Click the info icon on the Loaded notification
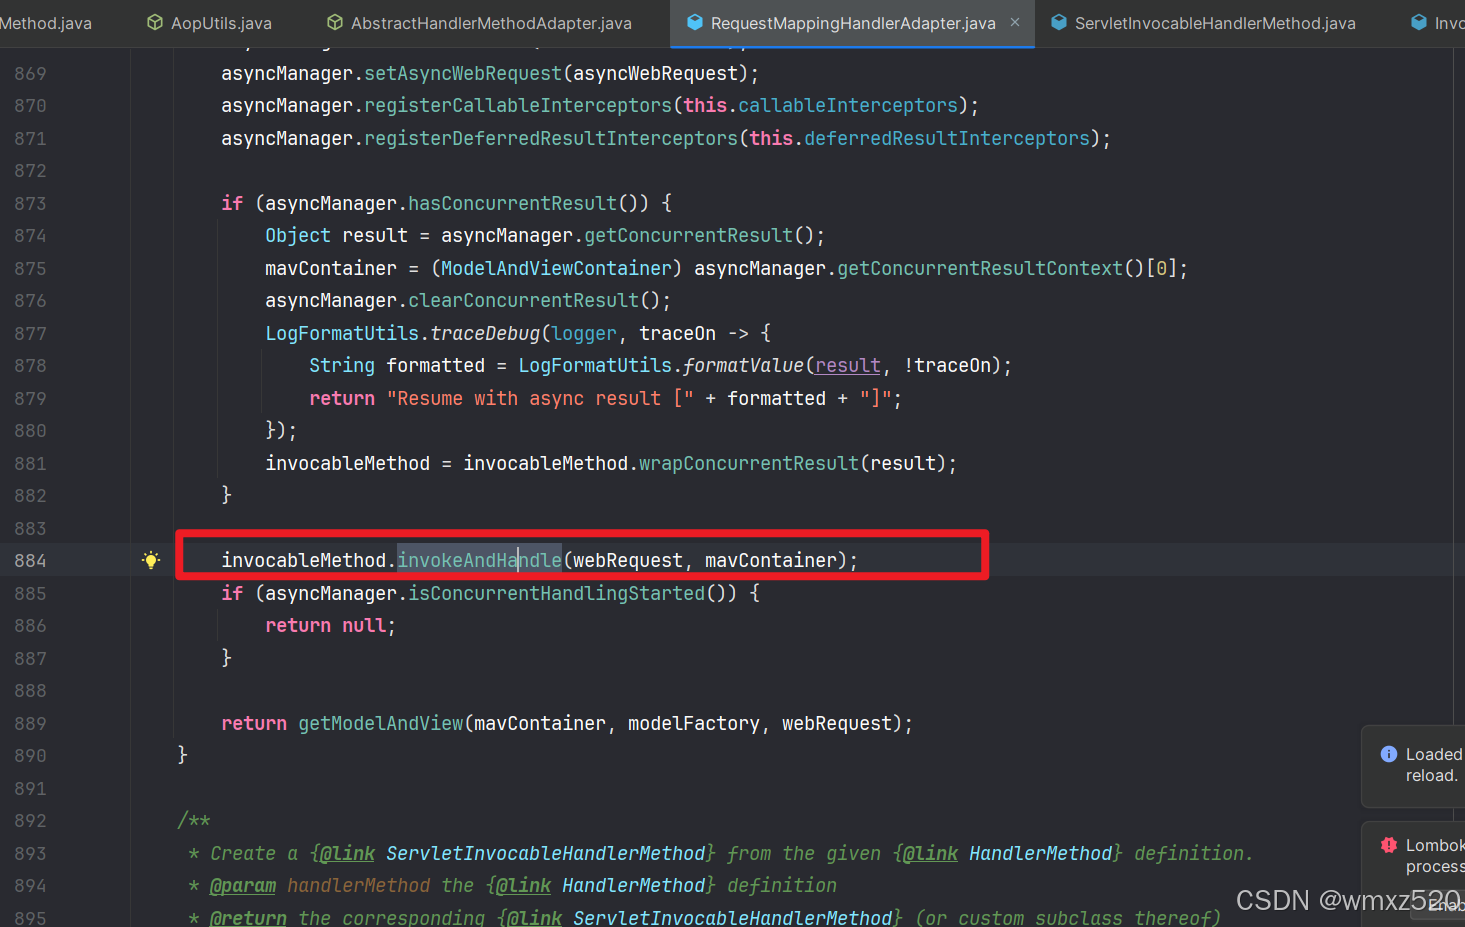The height and width of the screenshot is (927, 1465). click(x=1389, y=754)
